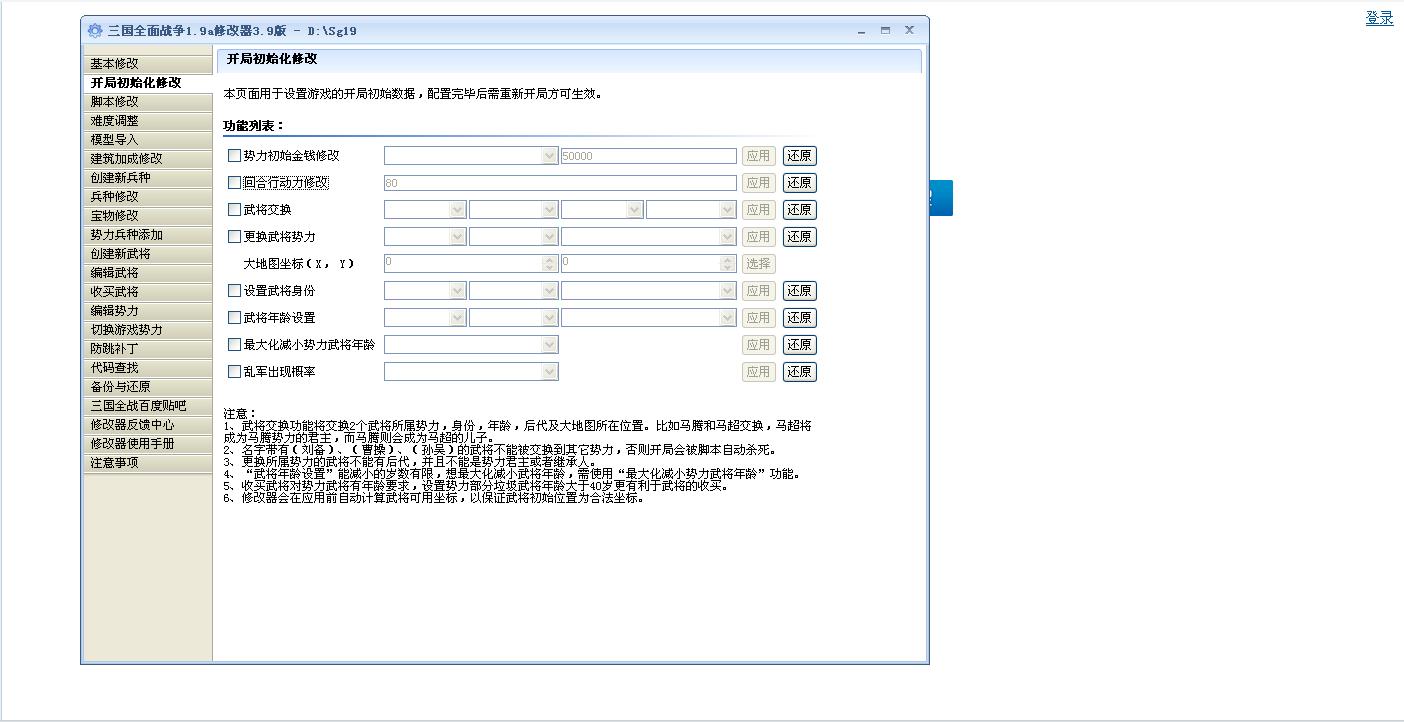Click the gear icon in the title bar

[95, 30]
